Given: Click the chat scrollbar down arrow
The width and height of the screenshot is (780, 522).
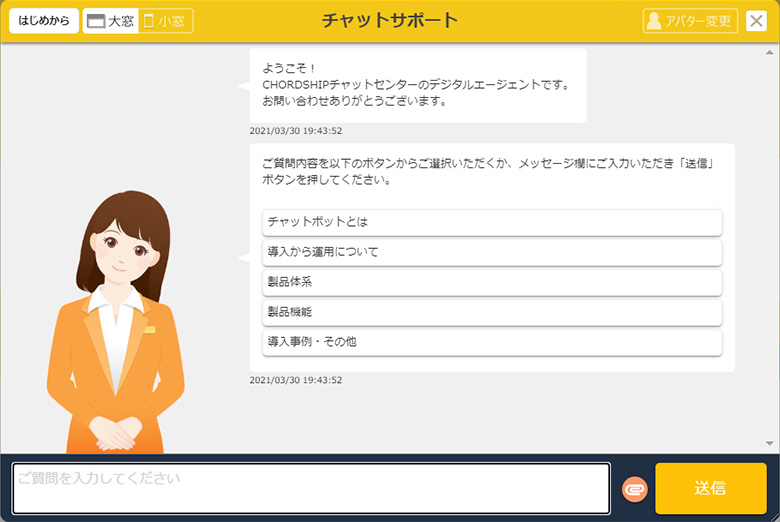Looking at the screenshot, I should (770, 442).
